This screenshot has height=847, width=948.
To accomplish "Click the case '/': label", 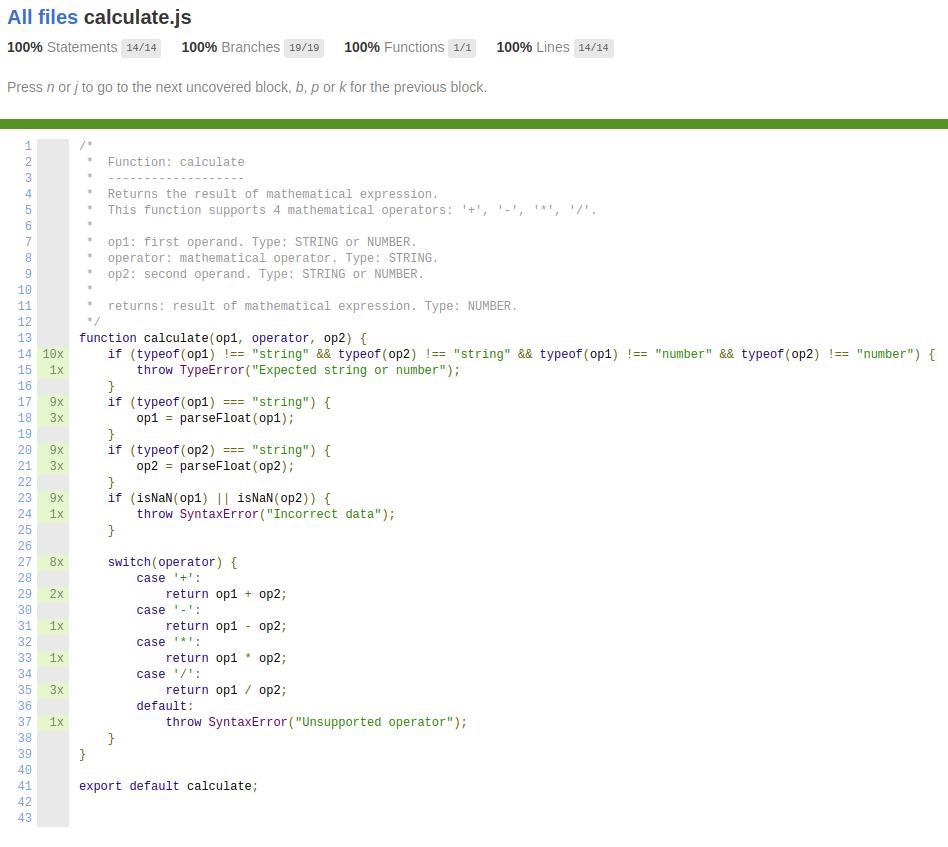I will pyautogui.click(x=169, y=674).
